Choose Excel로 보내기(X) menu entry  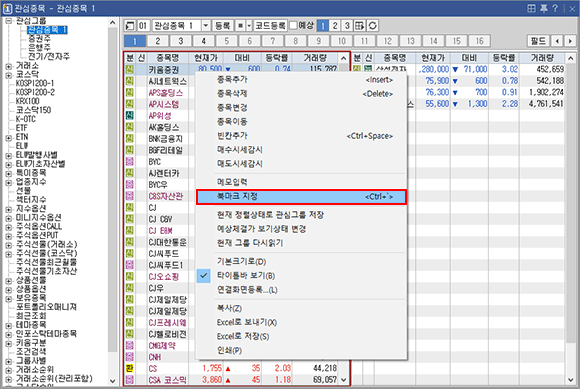(301, 322)
